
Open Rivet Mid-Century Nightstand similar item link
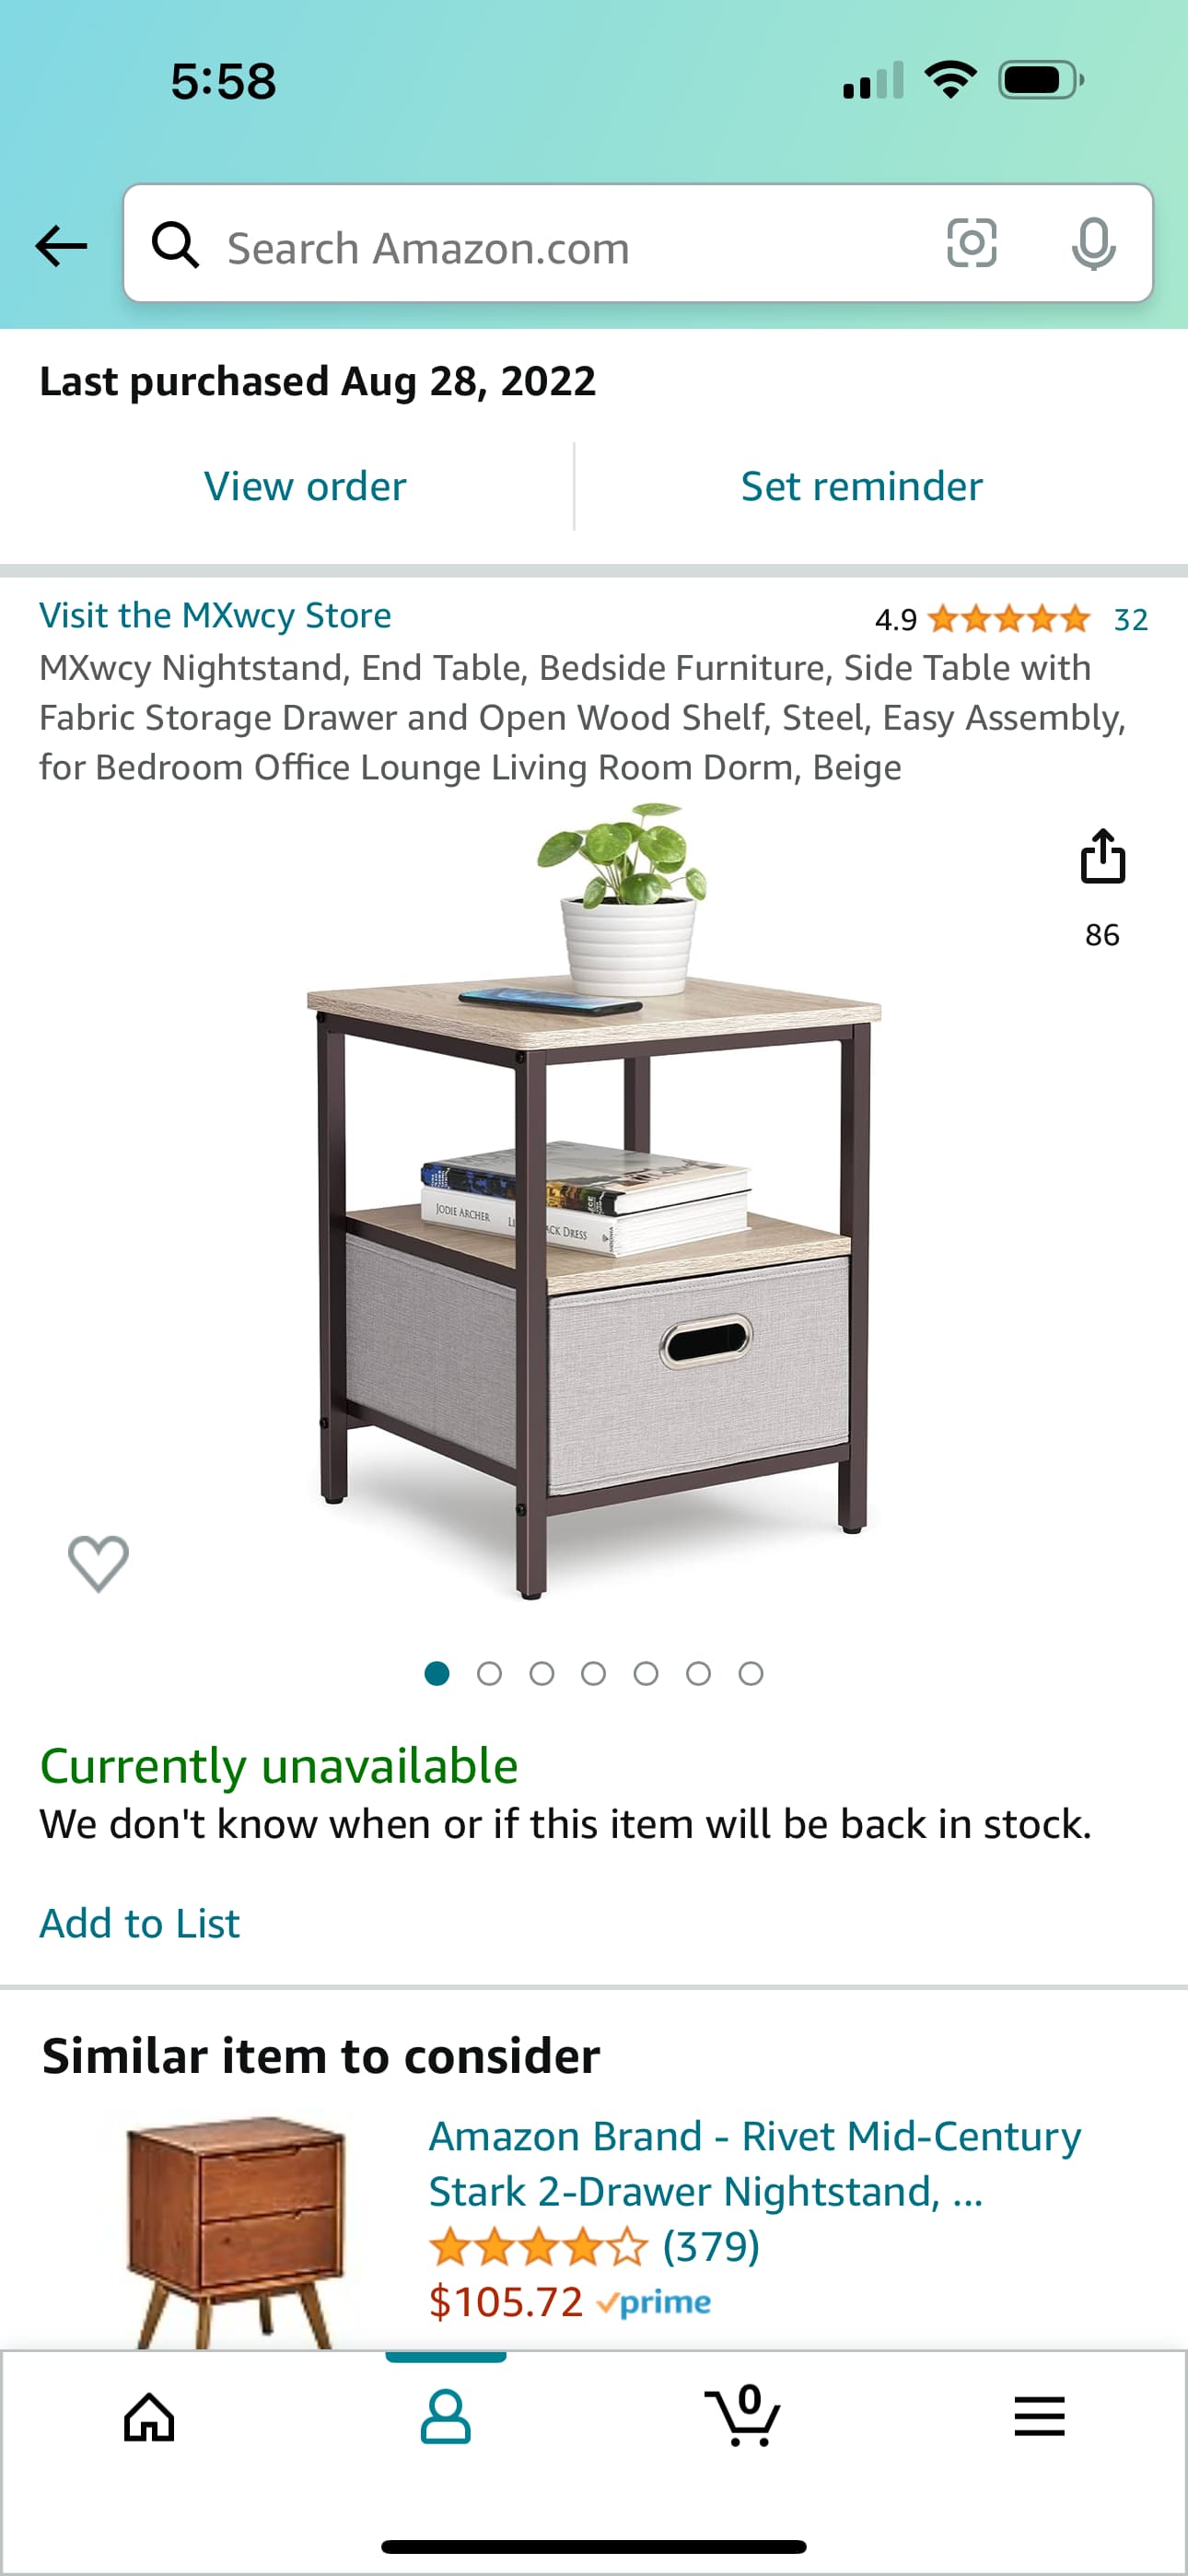click(x=755, y=2163)
